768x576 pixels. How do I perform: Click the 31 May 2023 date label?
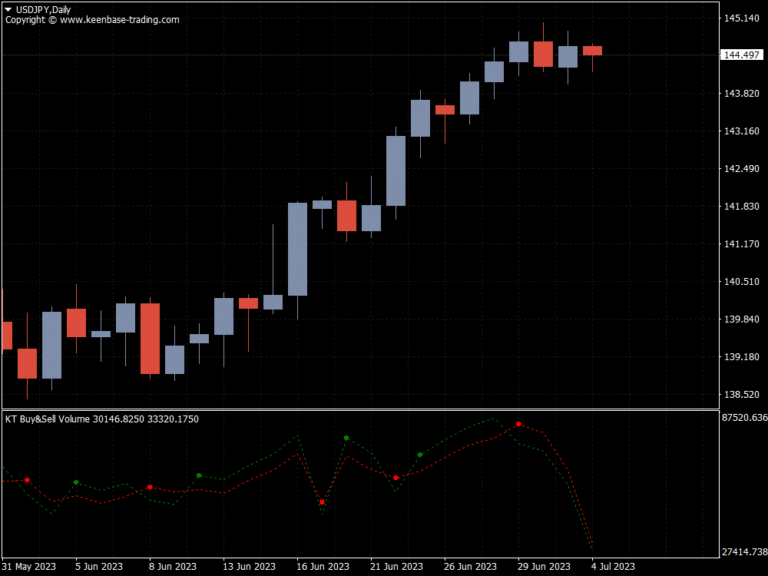coord(30,566)
